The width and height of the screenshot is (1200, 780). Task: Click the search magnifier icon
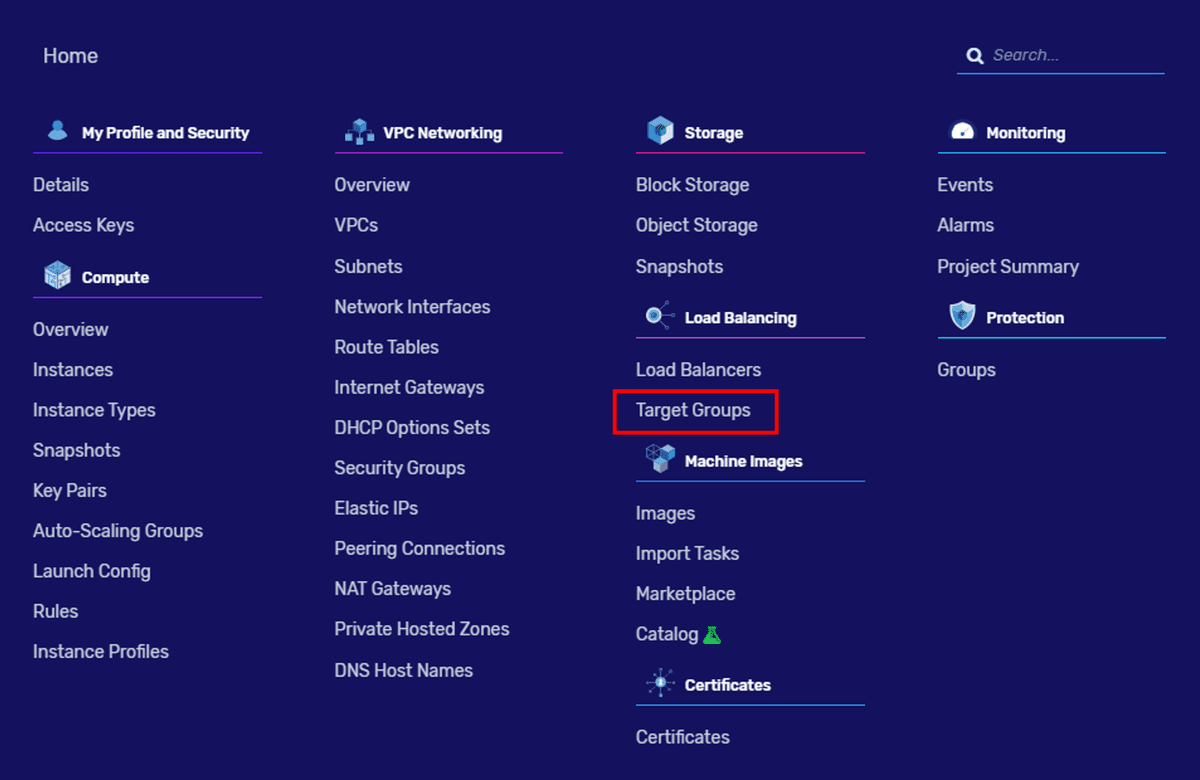pos(974,55)
